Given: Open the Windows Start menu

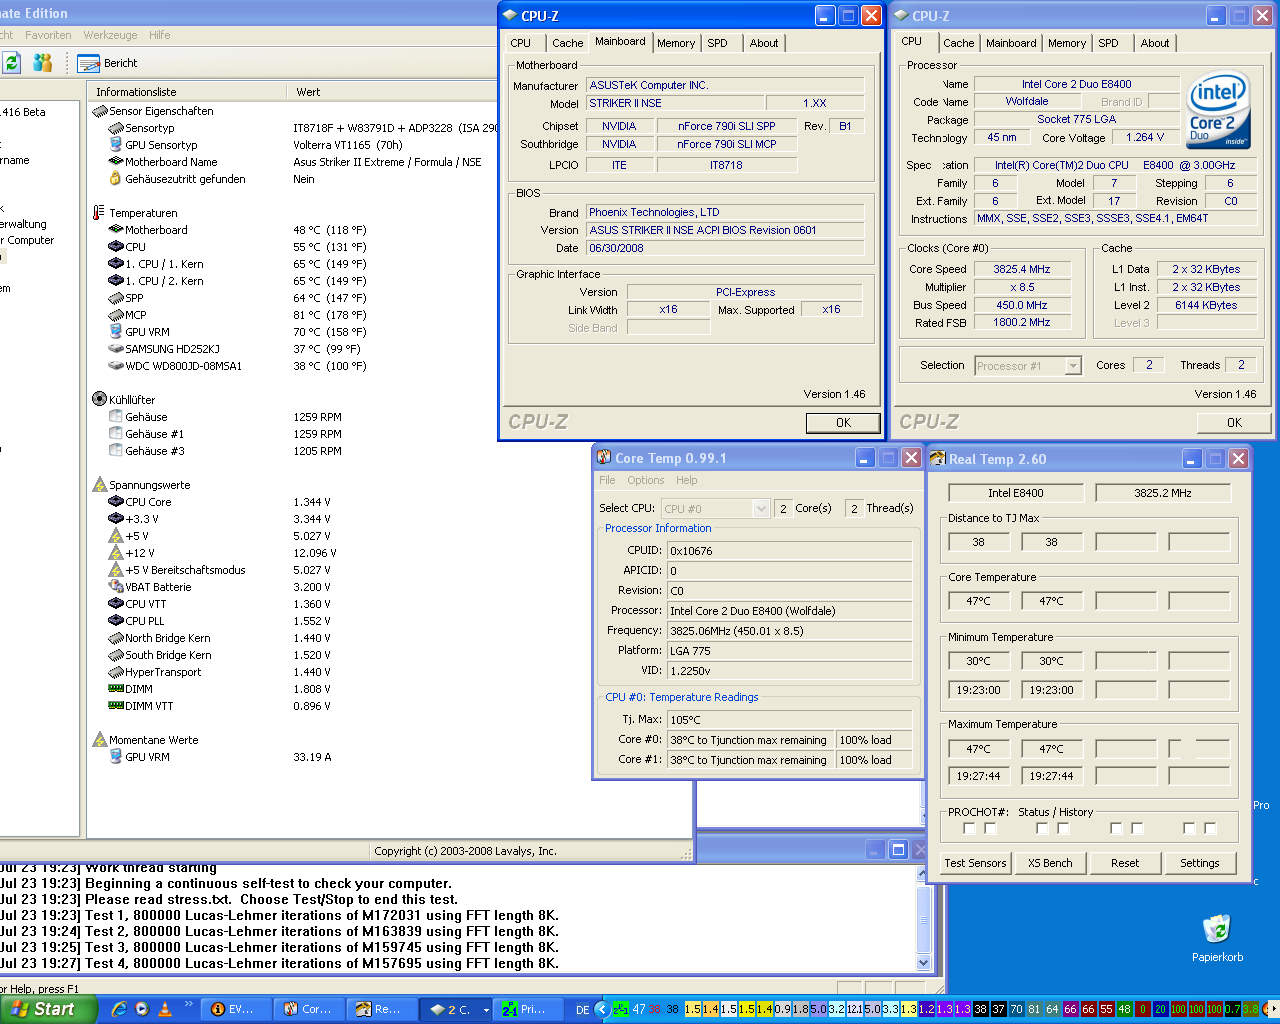Looking at the screenshot, I should coord(47,1009).
